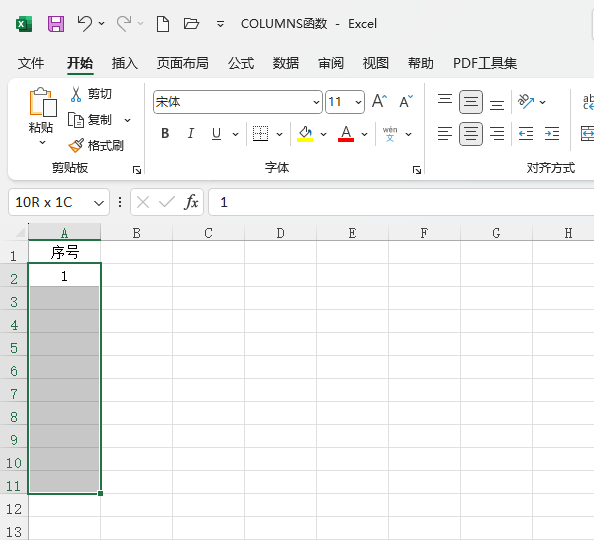Expand font color palette arrow
594x540 pixels.
[x=364, y=134]
